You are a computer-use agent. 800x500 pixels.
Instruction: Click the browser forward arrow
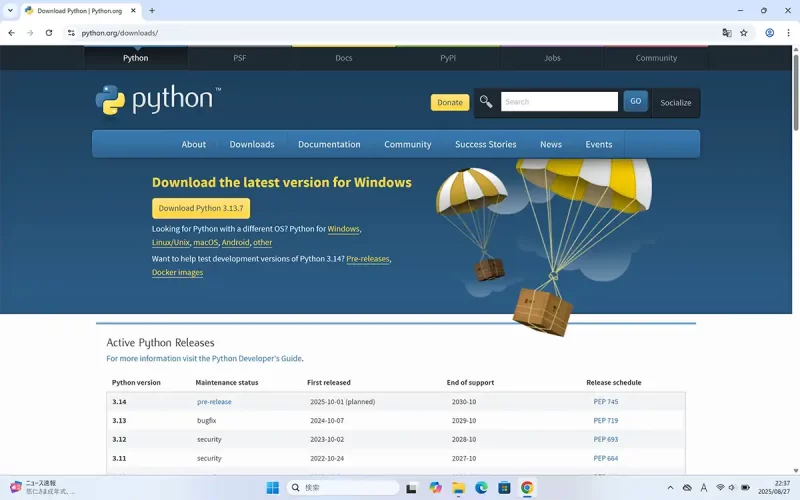[x=30, y=33]
